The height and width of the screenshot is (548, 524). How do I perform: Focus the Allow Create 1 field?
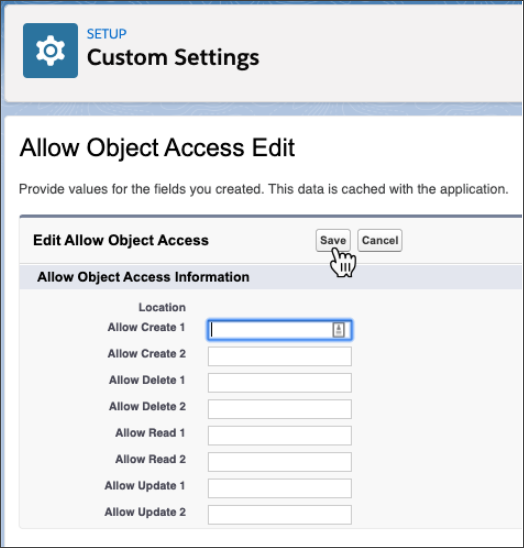(280, 330)
